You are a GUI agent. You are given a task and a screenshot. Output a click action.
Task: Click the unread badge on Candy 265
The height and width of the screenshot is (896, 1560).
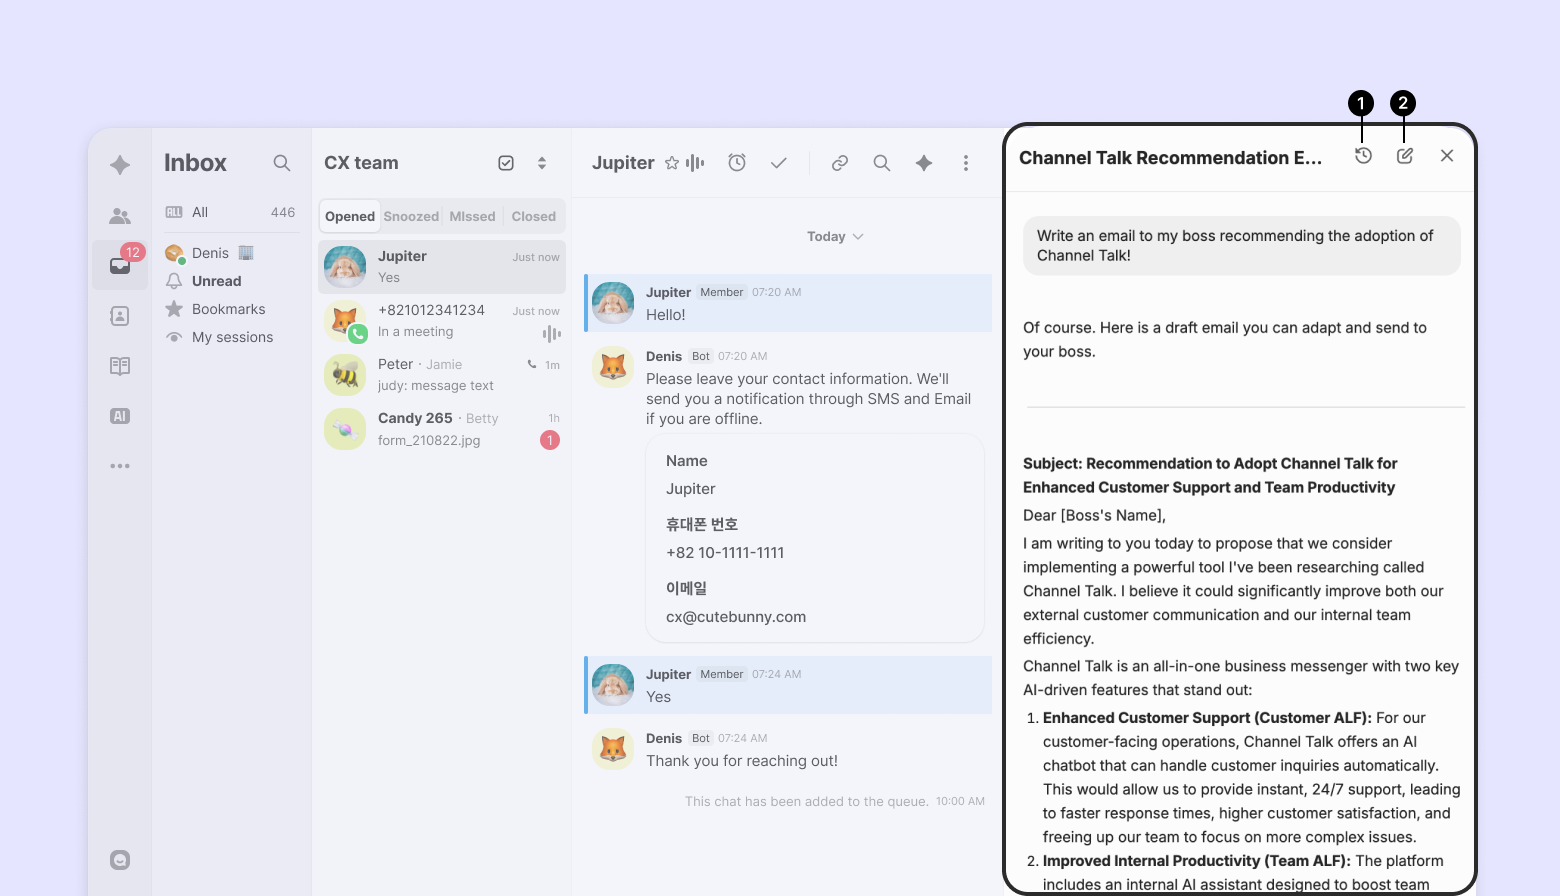[x=550, y=440]
